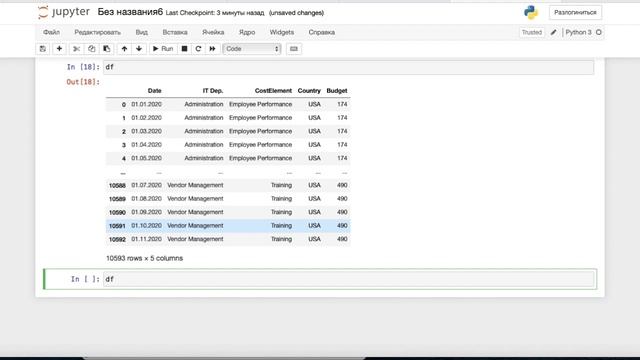
Task: Click the Country column header
Action: pyautogui.click(x=309, y=91)
